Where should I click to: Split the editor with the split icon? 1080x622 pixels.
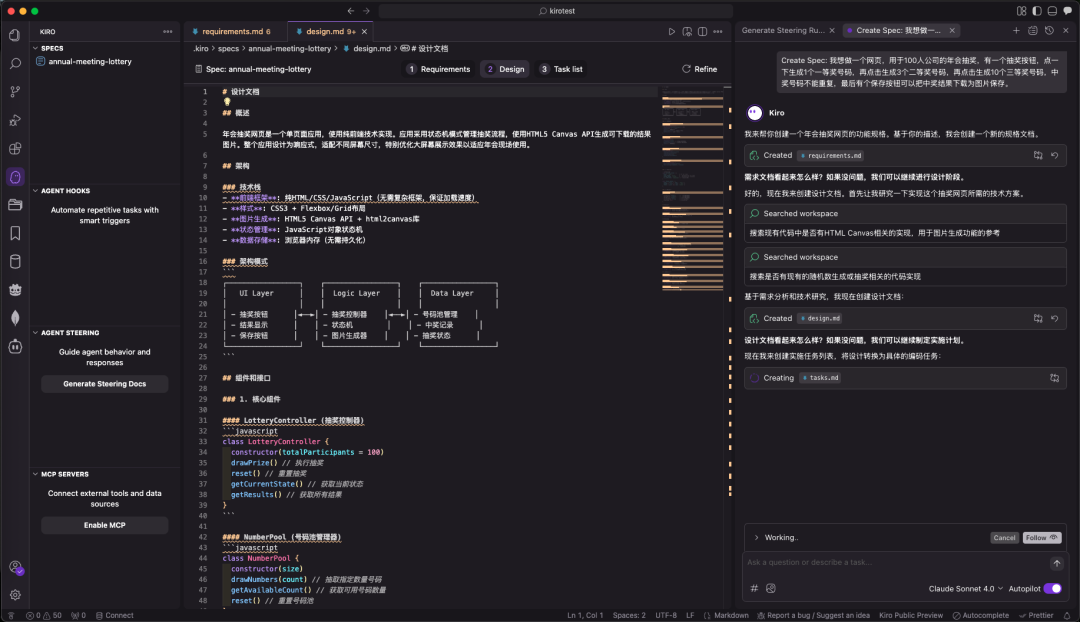703,32
